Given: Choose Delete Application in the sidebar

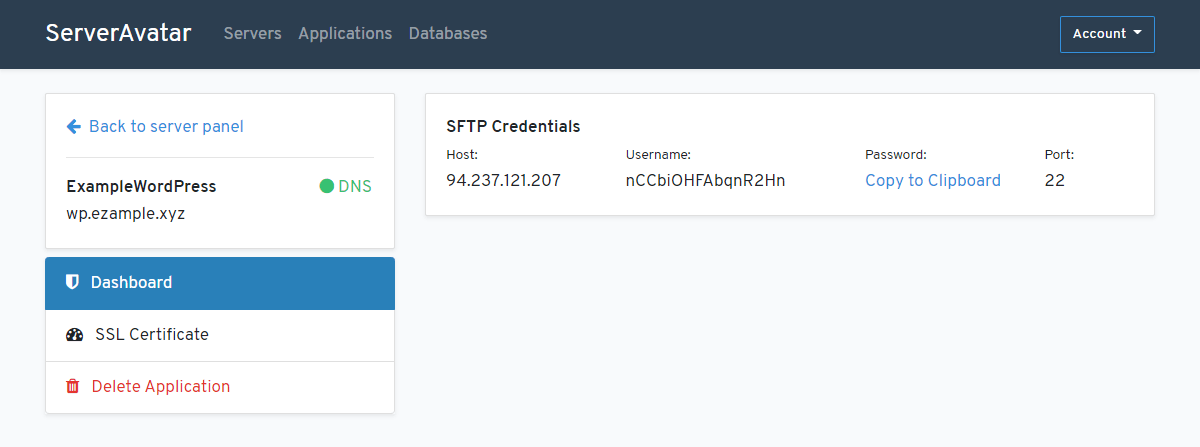Looking at the screenshot, I should pos(160,386).
